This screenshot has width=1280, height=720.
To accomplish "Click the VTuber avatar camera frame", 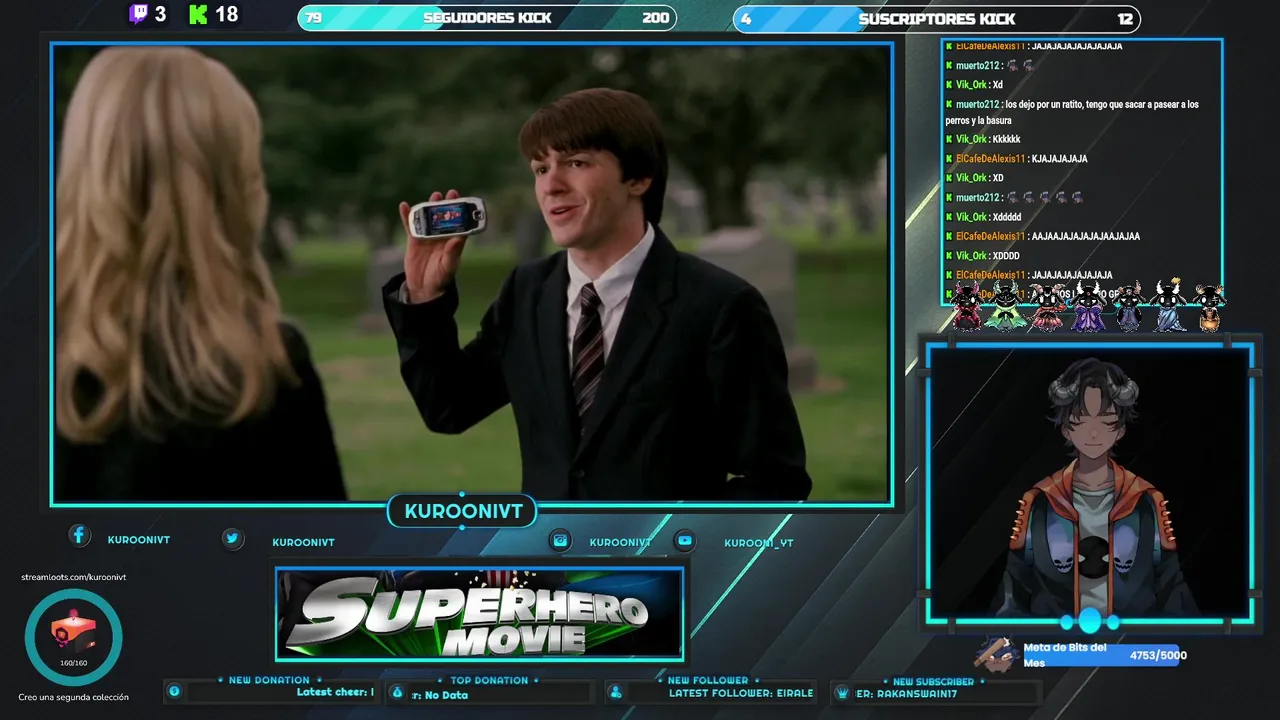I will click(x=1089, y=483).
